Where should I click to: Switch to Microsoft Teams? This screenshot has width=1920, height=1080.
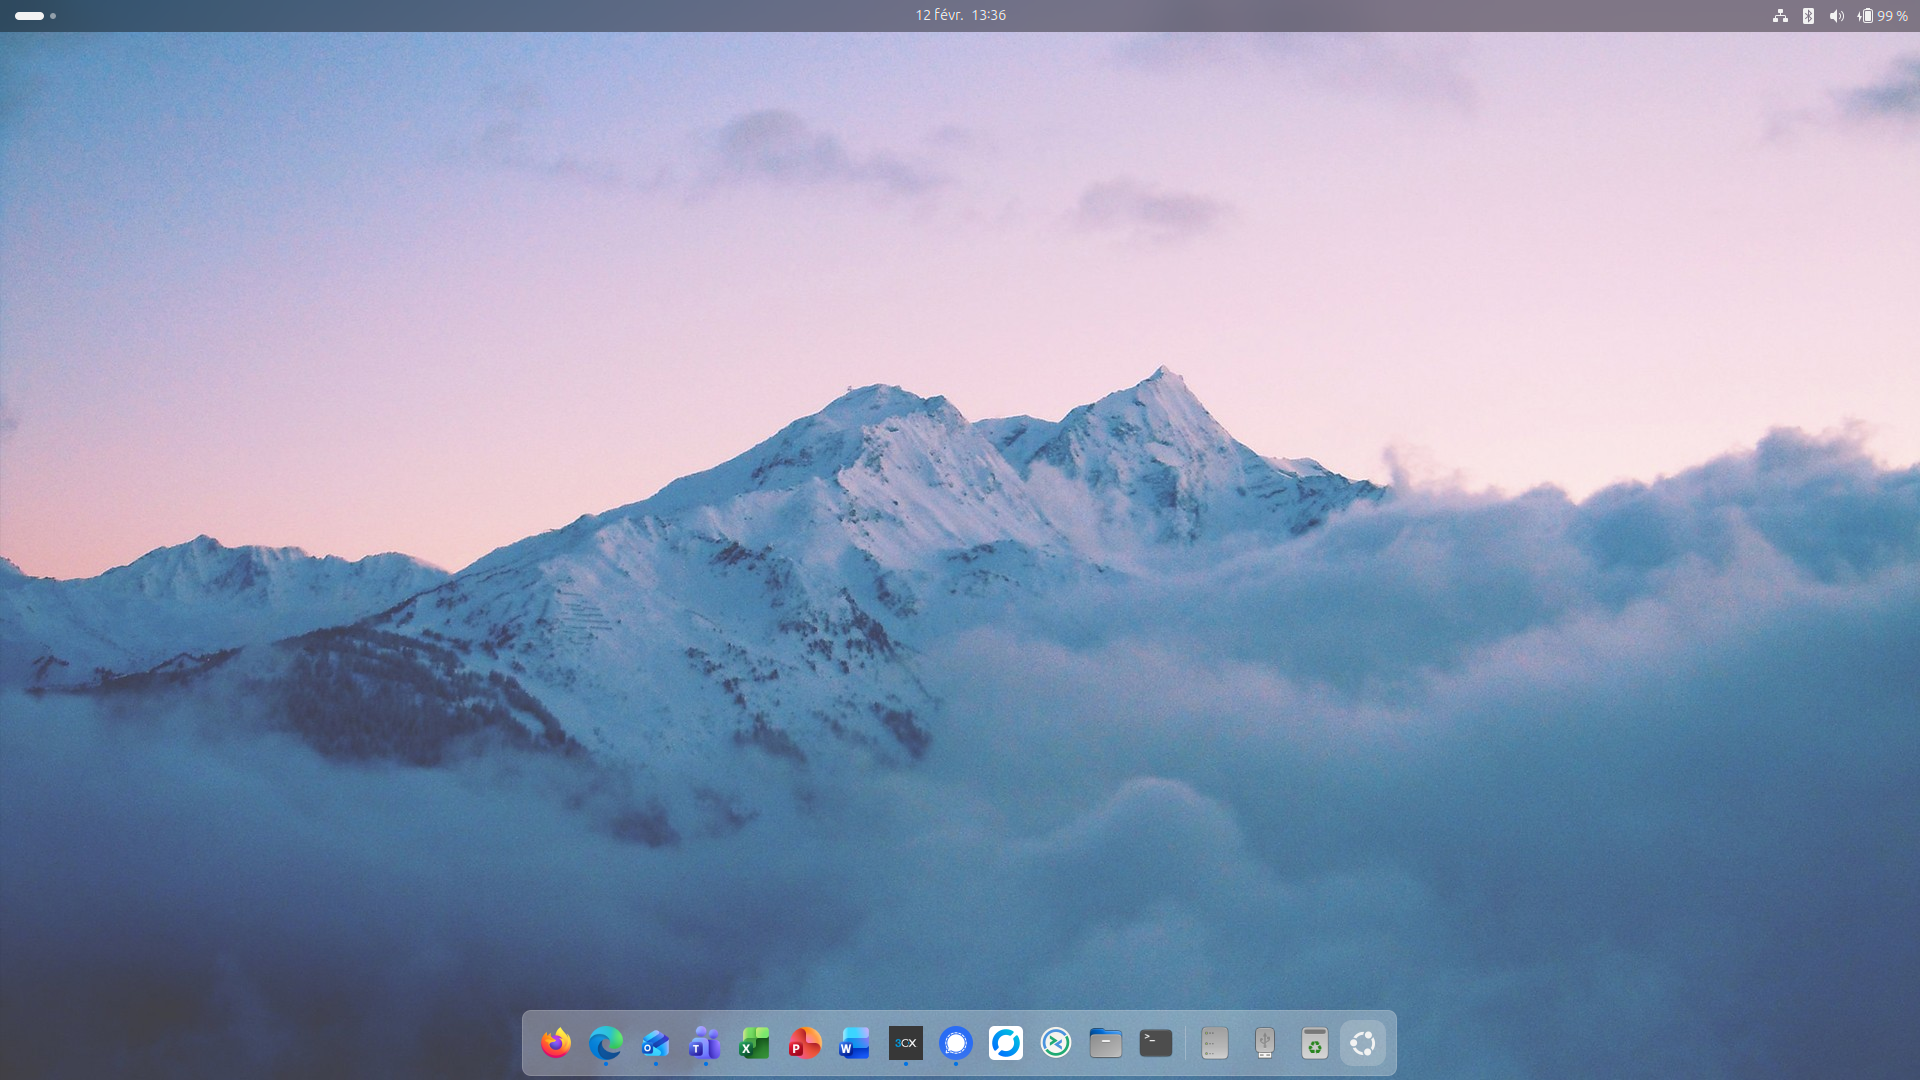pos(705,1043)
